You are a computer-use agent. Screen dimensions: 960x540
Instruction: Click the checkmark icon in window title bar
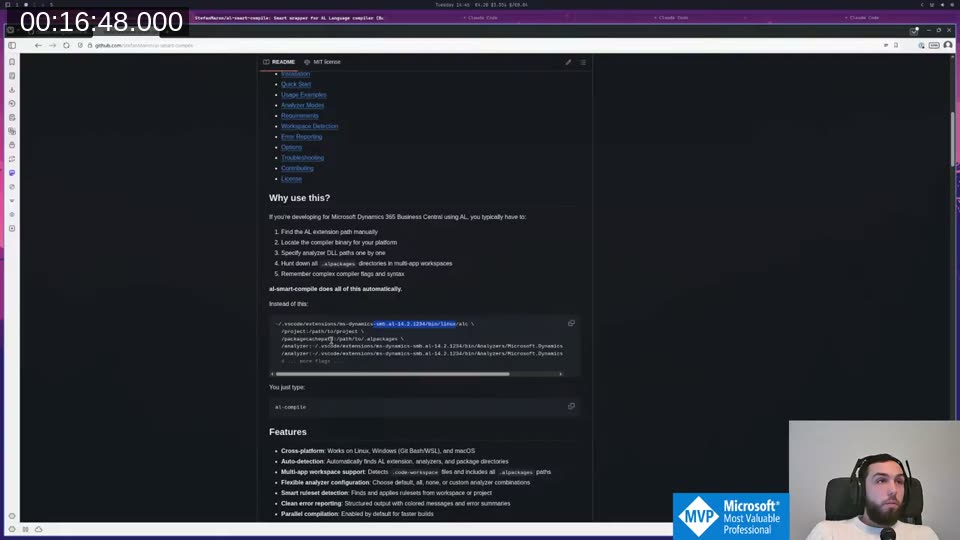(x=913, y=31)
